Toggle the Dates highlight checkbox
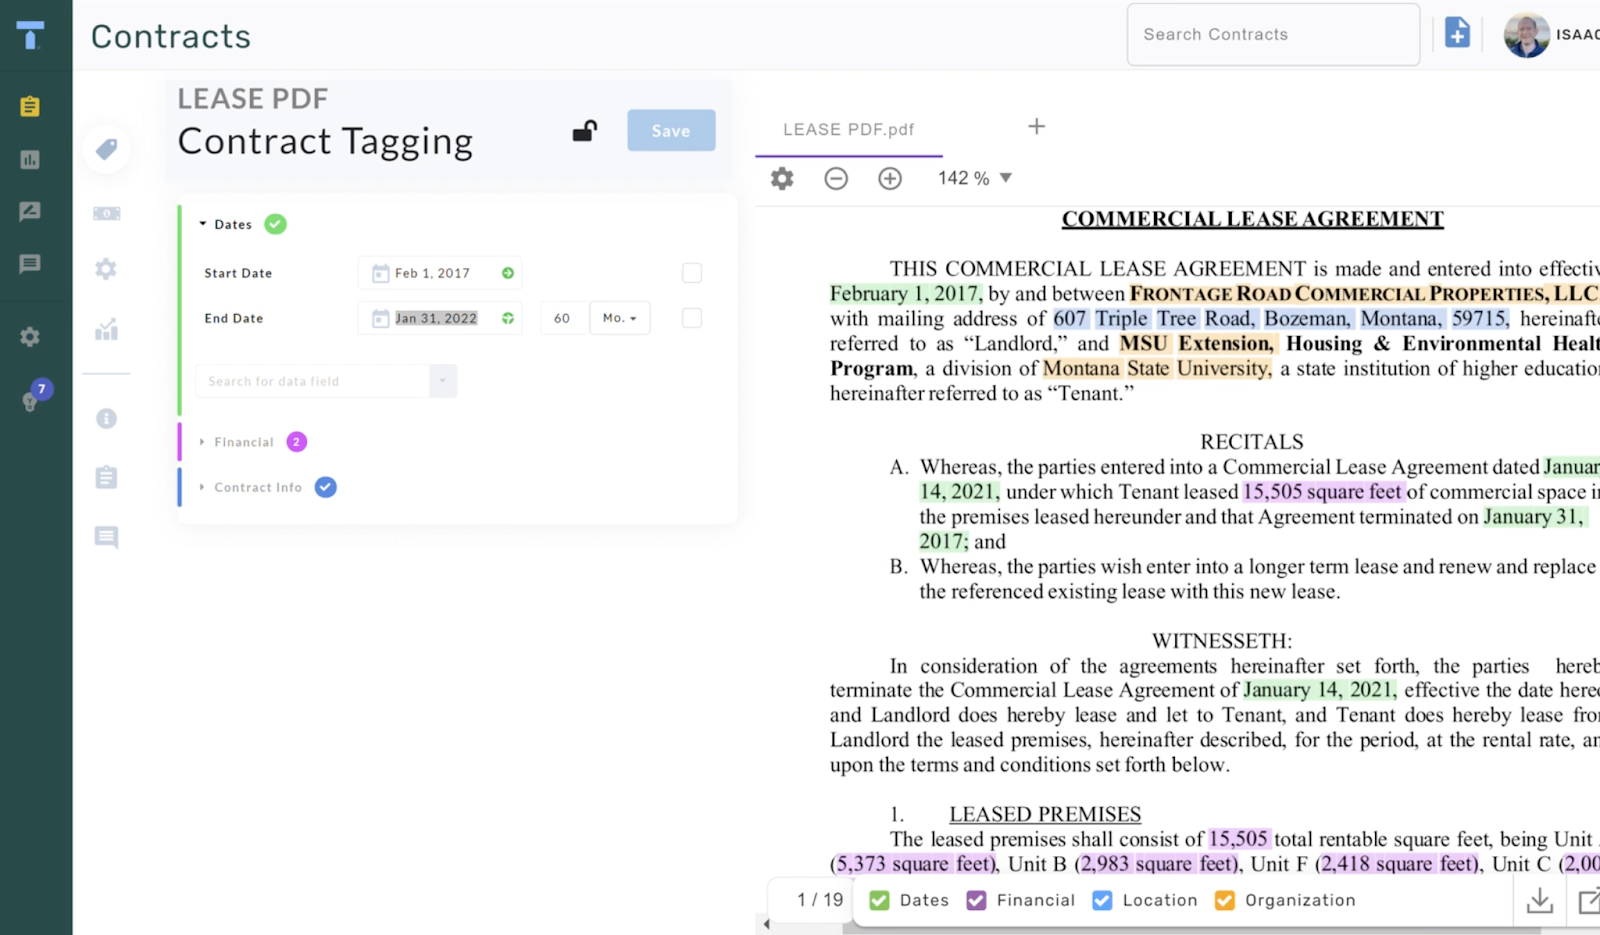Screen dimensions: 1600x935 click(879, 900)
